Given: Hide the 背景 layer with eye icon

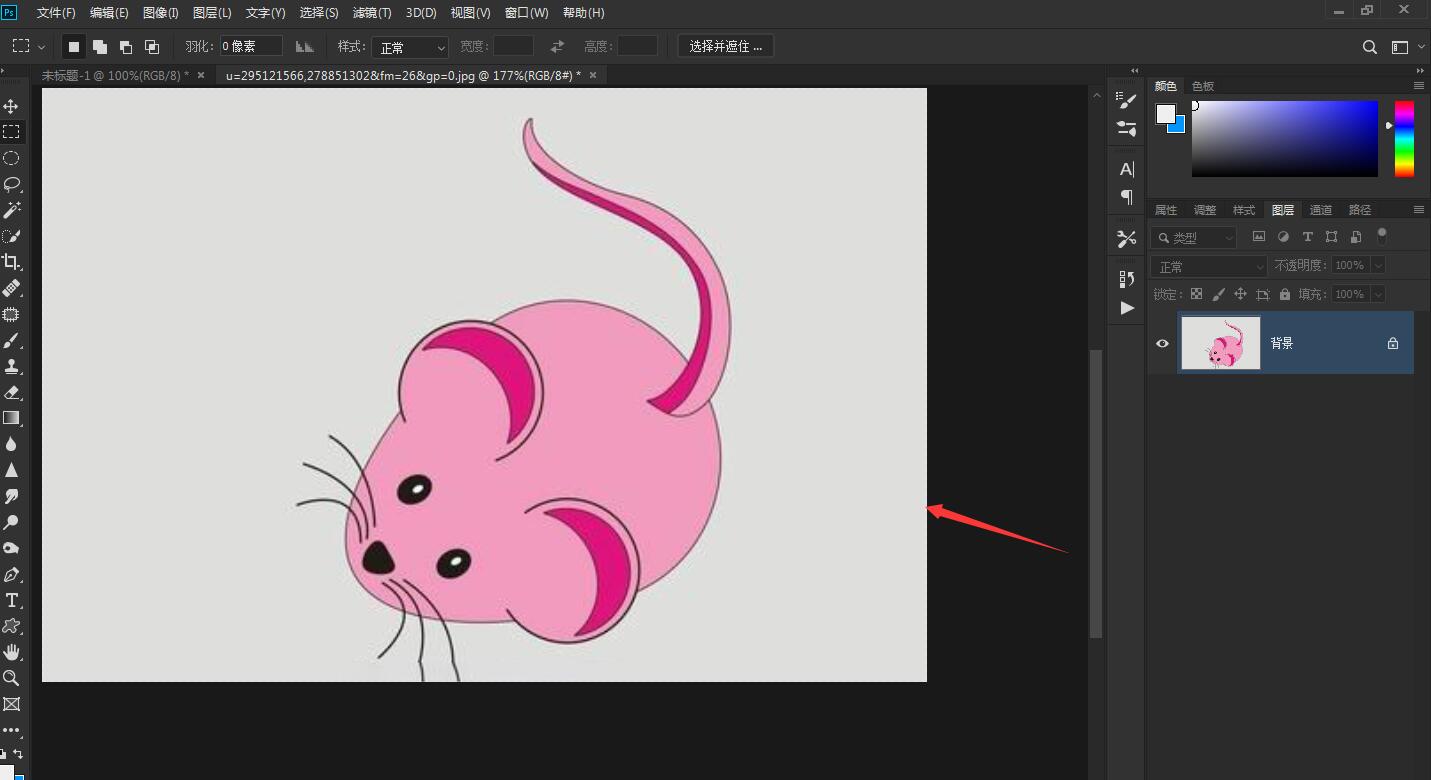Looking at the screenshot, I should pos(1162,343).
